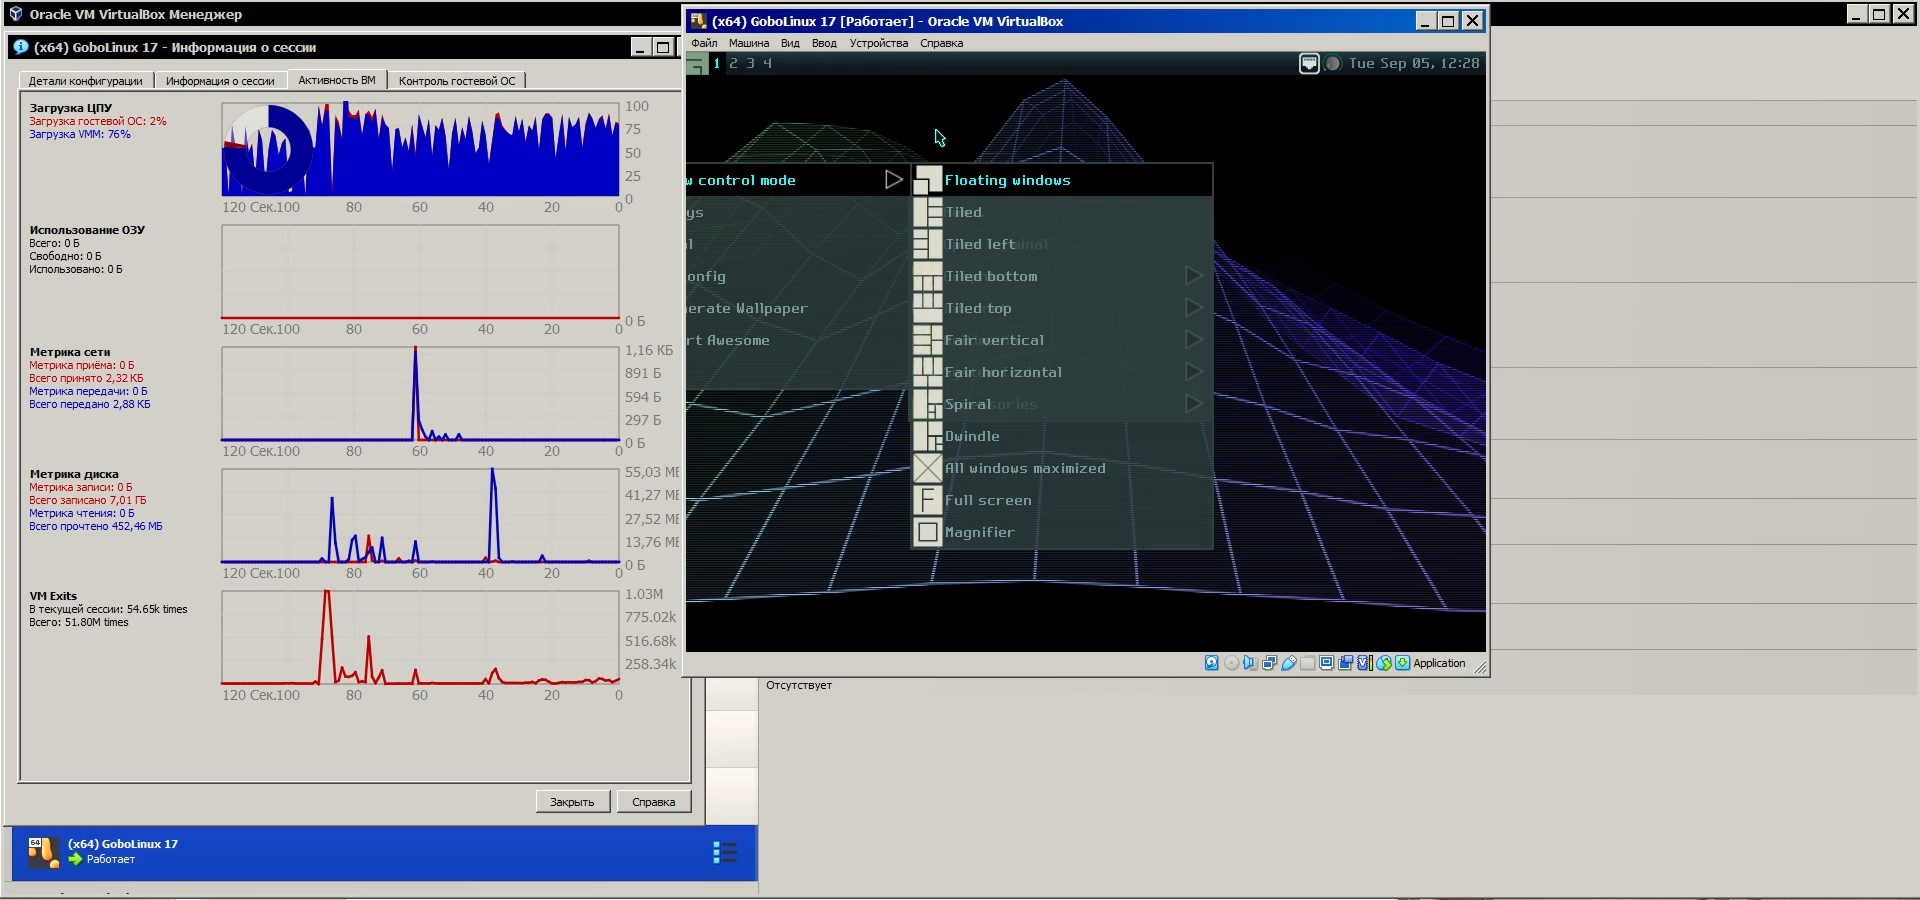
Task: Open the GoboLinux 17 machine tools list icon
Action: coord(724,852)
